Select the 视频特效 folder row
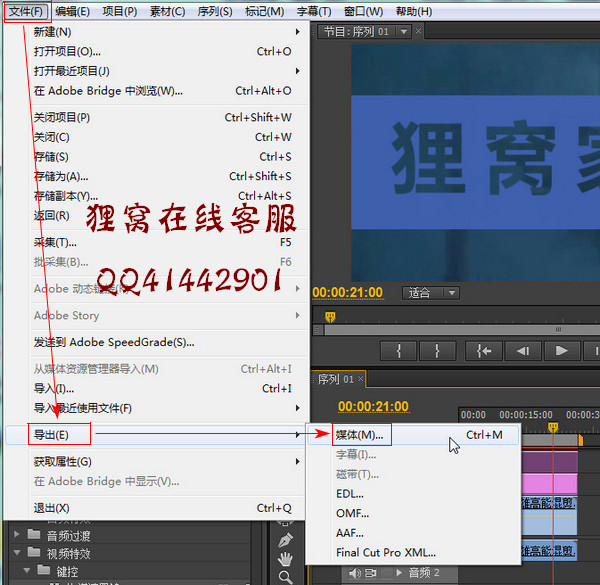 pos(130,553)
